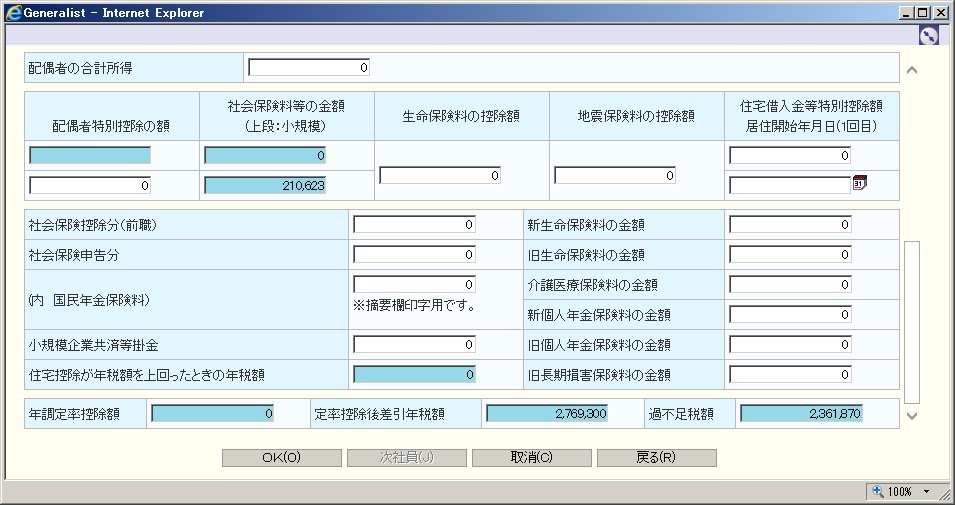Click the scroll up chevron

click(x=912, y=70)
